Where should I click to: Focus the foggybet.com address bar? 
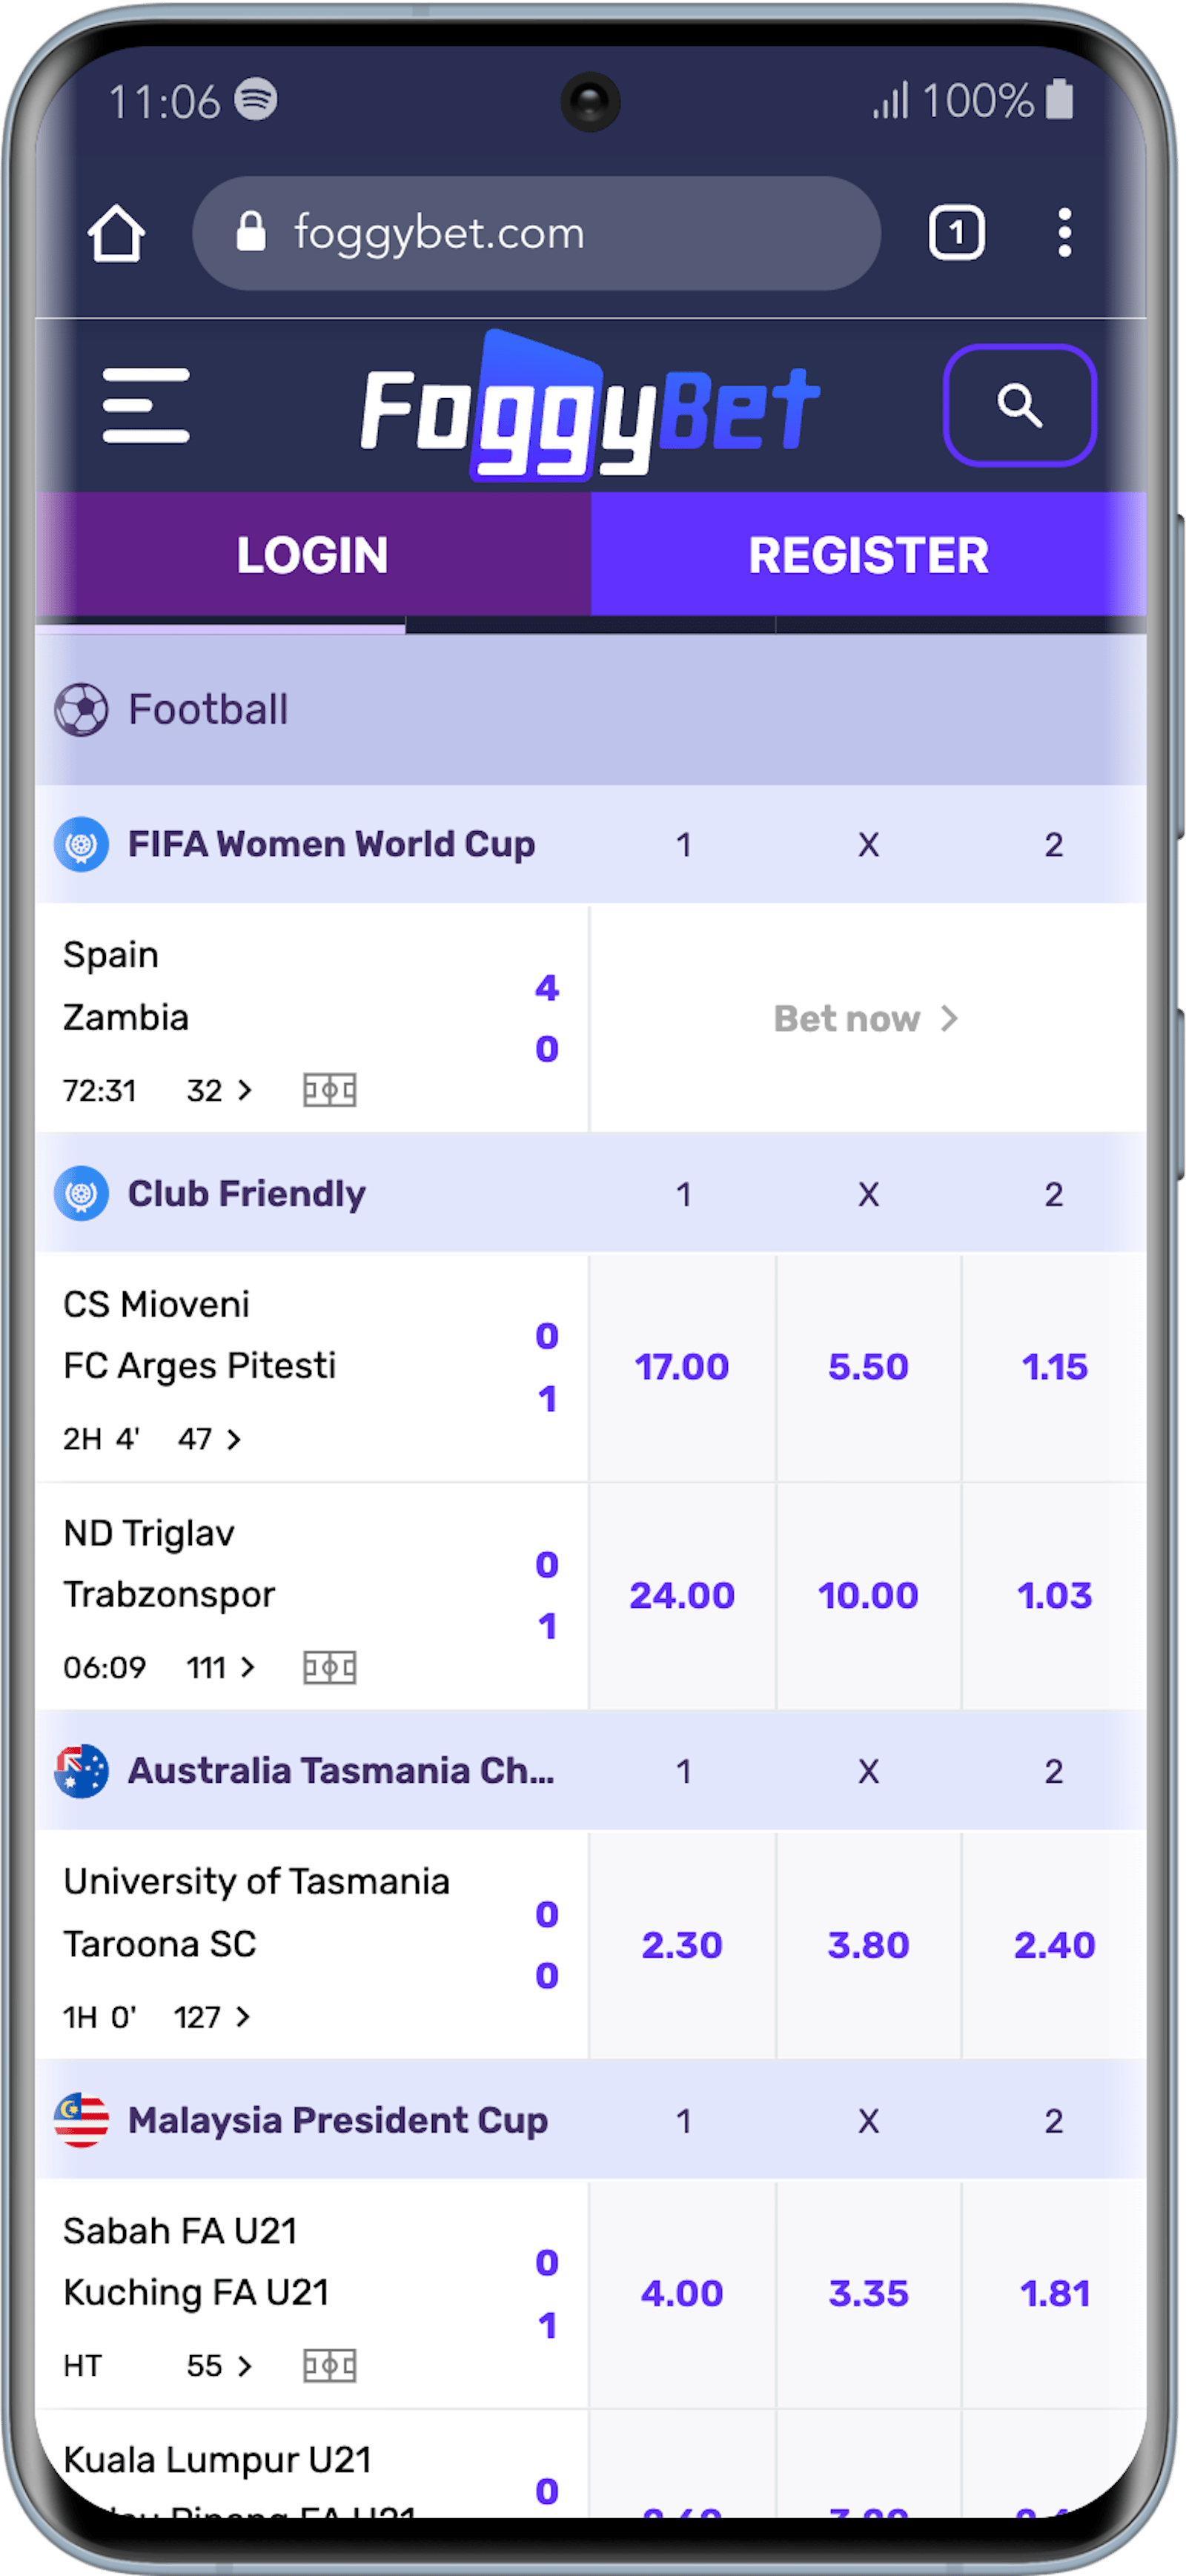click(x=536, y=234)
